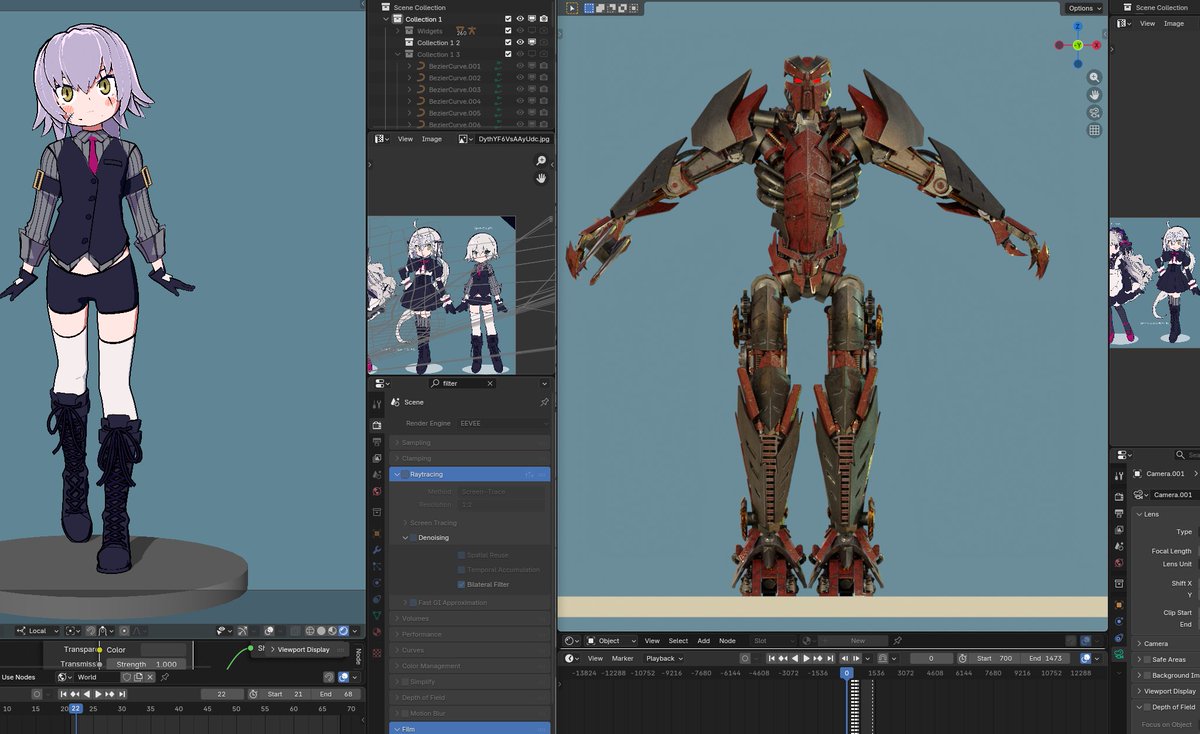1200x734 pixels.
Task: Click the End frame 1473 field
Action: click(1045, 658)
